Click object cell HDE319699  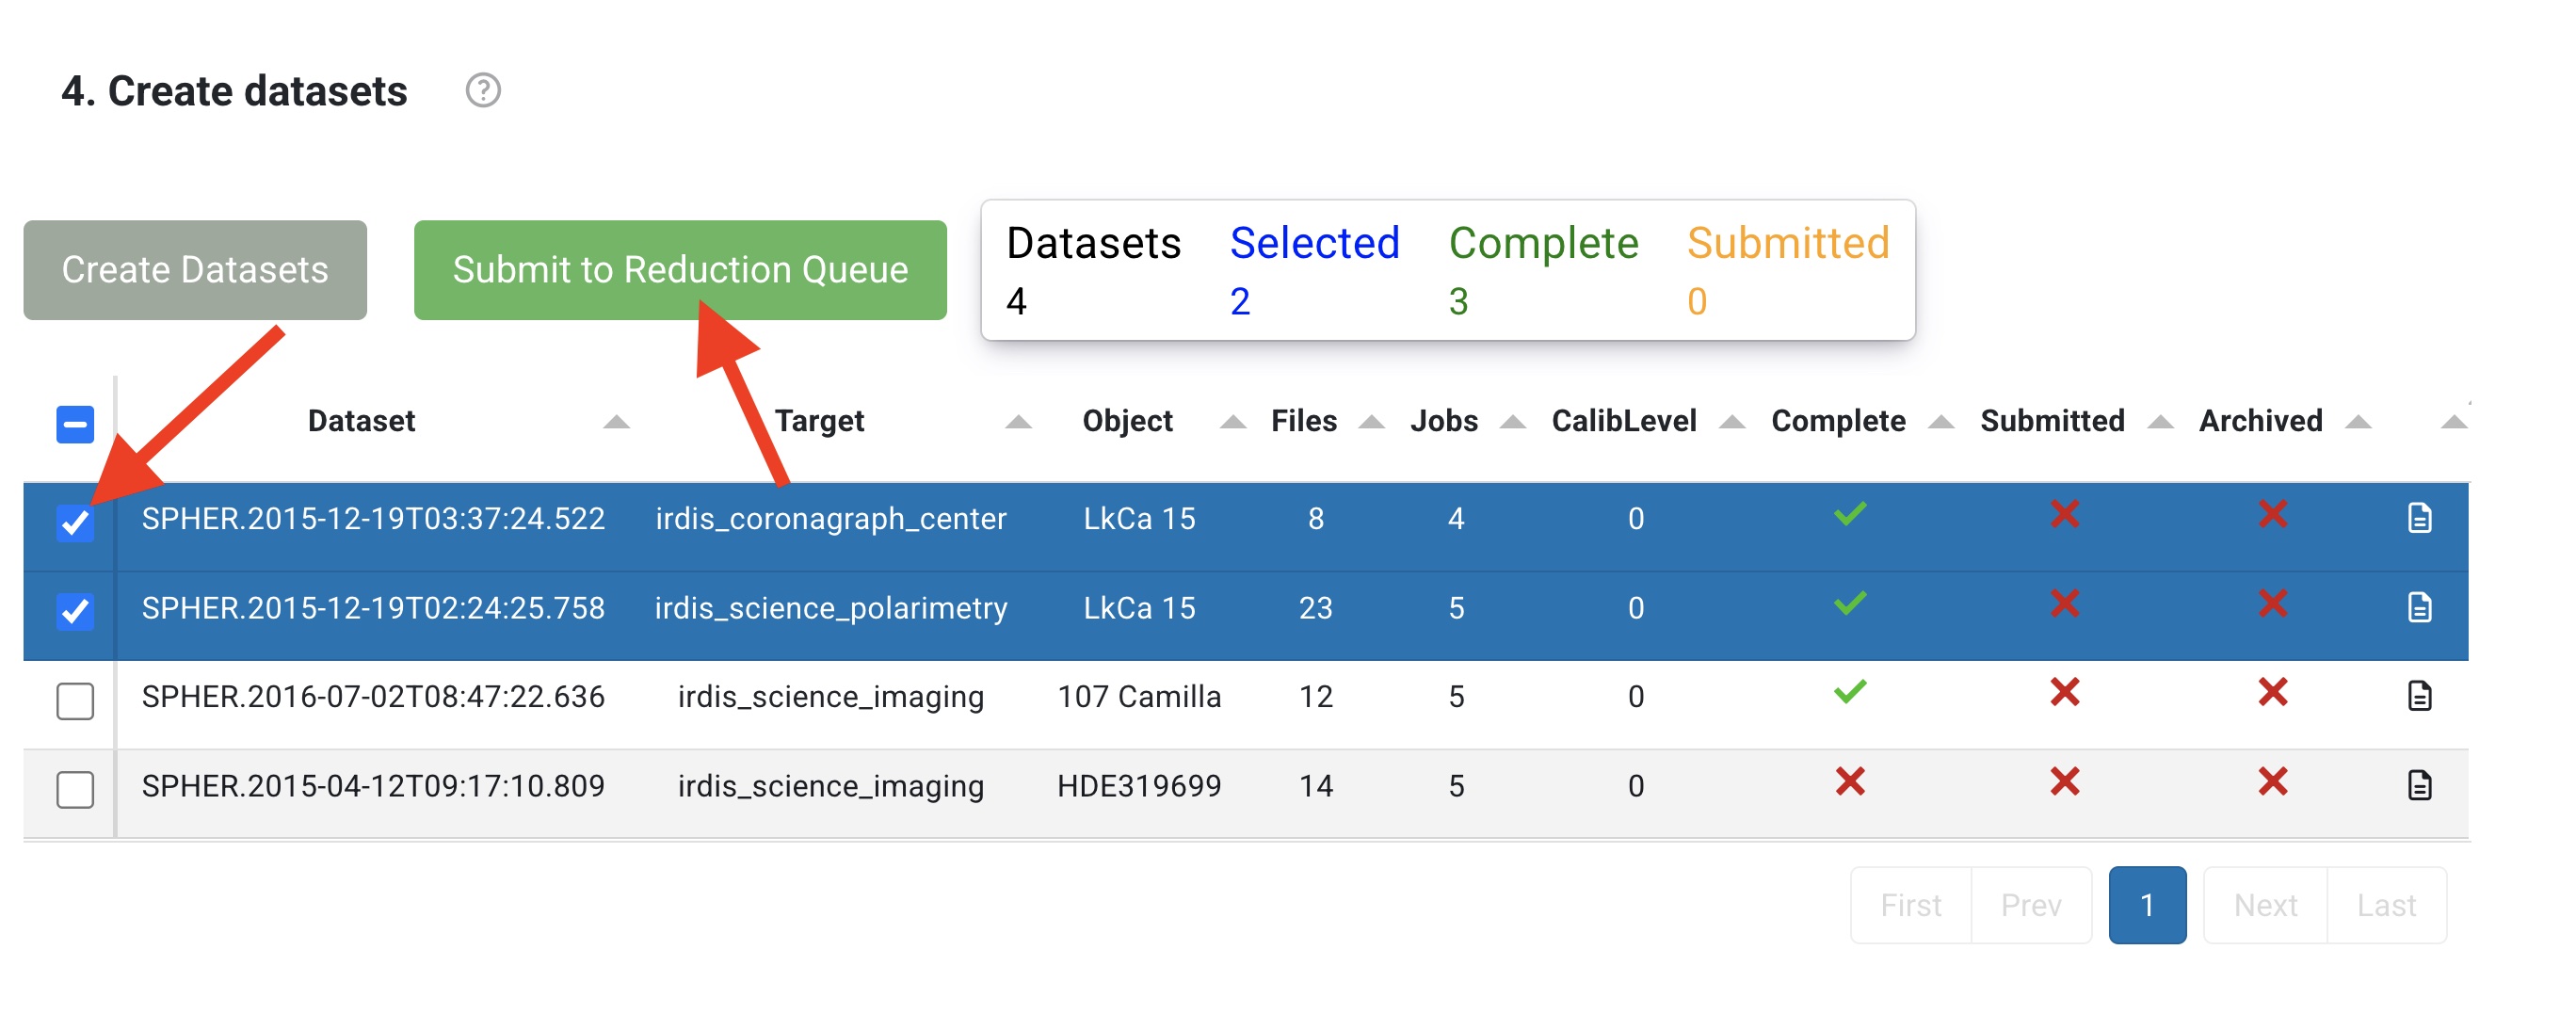point(1139,785)
